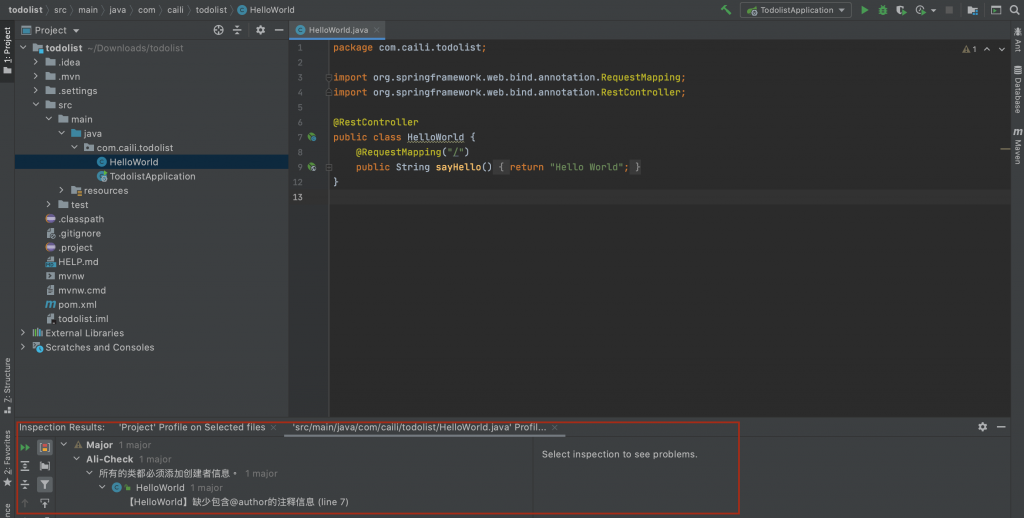Close the HelloWorld.java Profile inspection tab
Viewport: 1024px width, 518px height.
[x=554, y=428]
